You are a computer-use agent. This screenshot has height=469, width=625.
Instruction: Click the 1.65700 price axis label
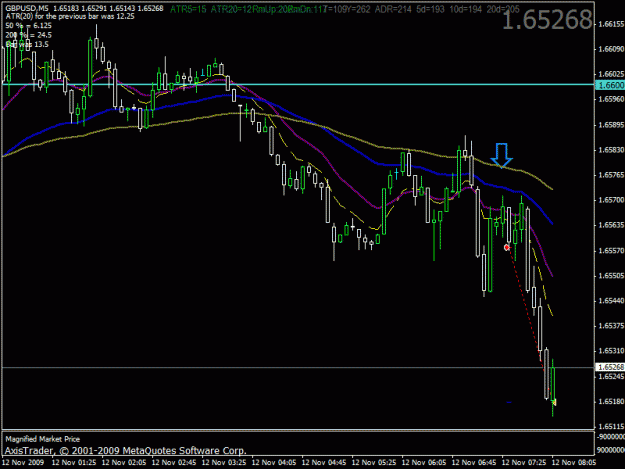(x=611, y=200)
